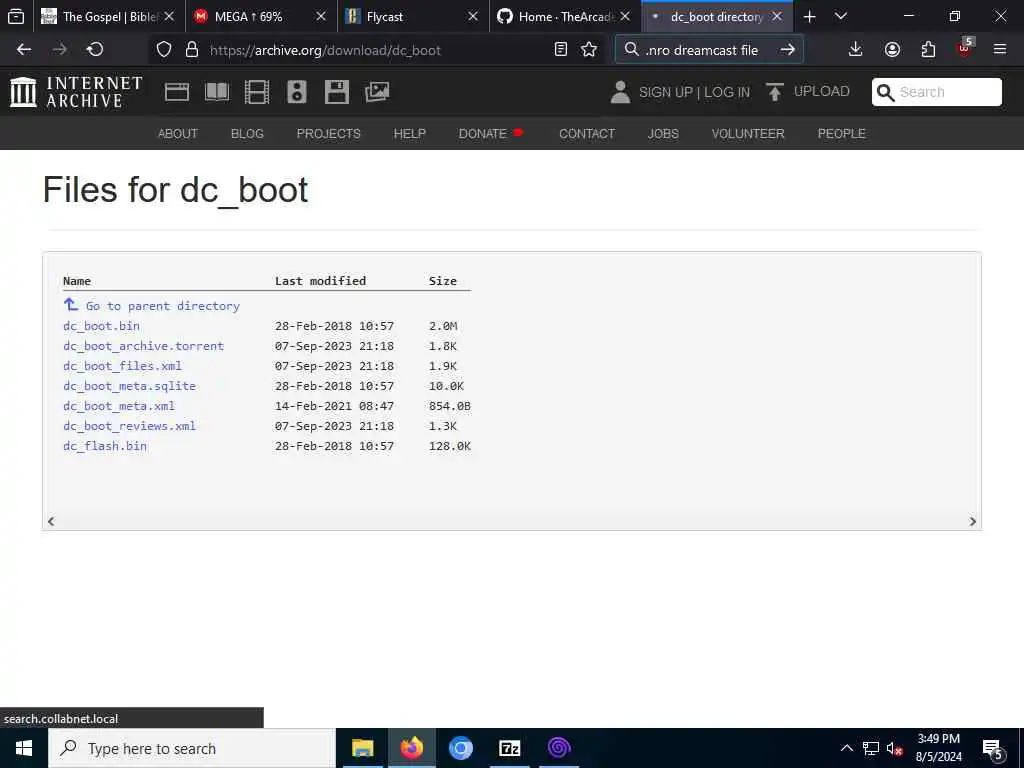This screenshot has width=1024, height=768.
Task: Click SIGN UP link
Action: pyautogui.click(x=666, y=93)
